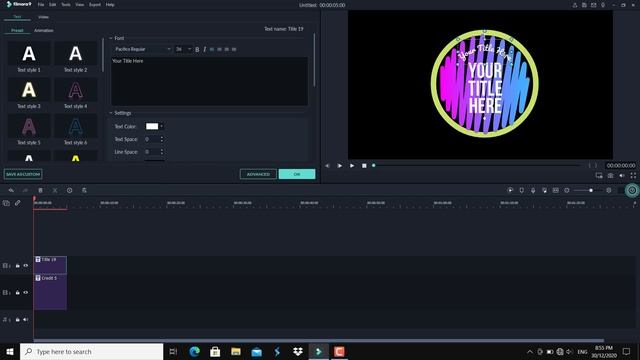Collapse the Font section
640x360 pixels.
[x=111, y=38]
